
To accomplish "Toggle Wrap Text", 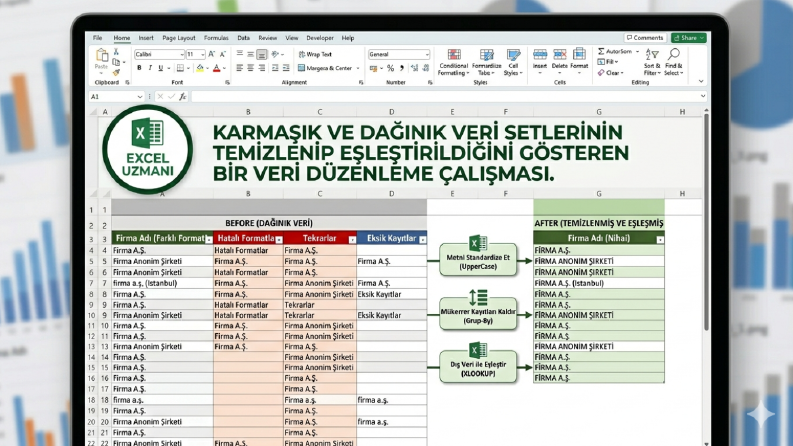I will 315,54.
